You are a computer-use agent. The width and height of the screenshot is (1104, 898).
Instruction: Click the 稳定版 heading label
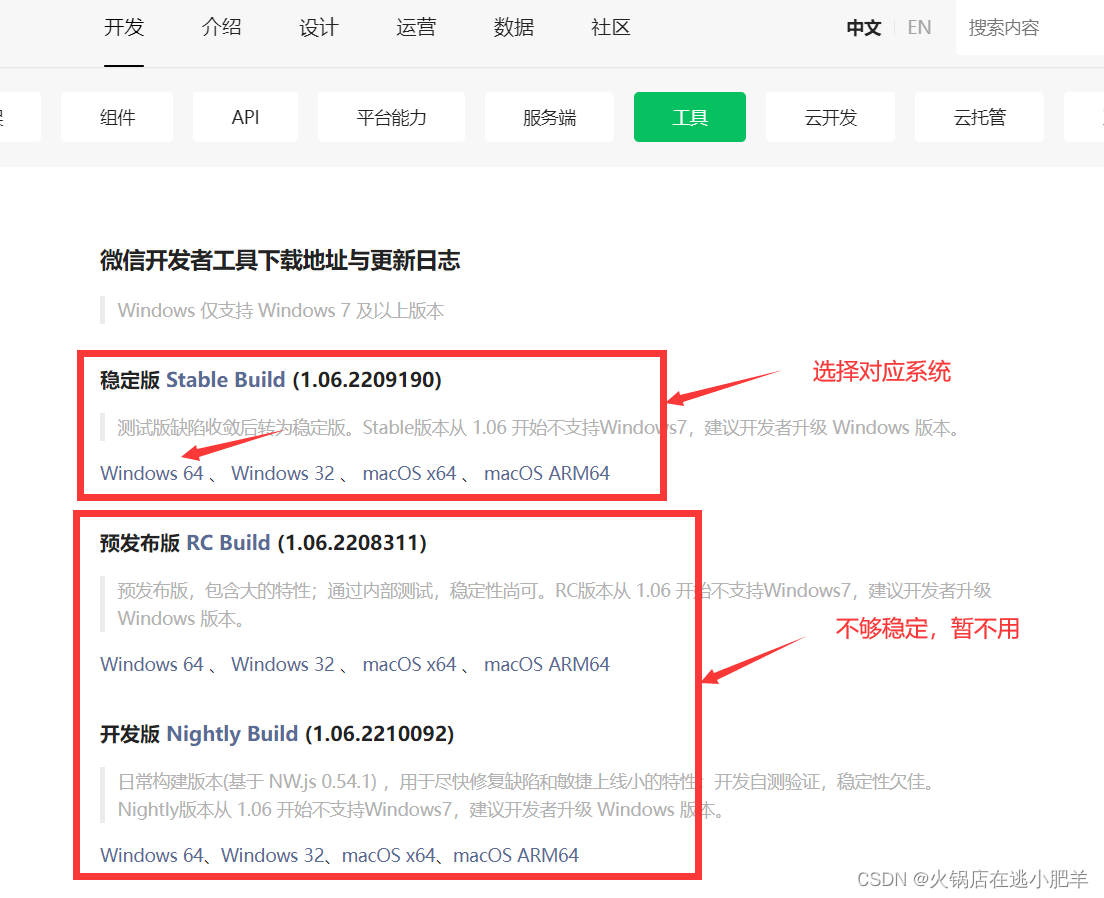point(130,380)
